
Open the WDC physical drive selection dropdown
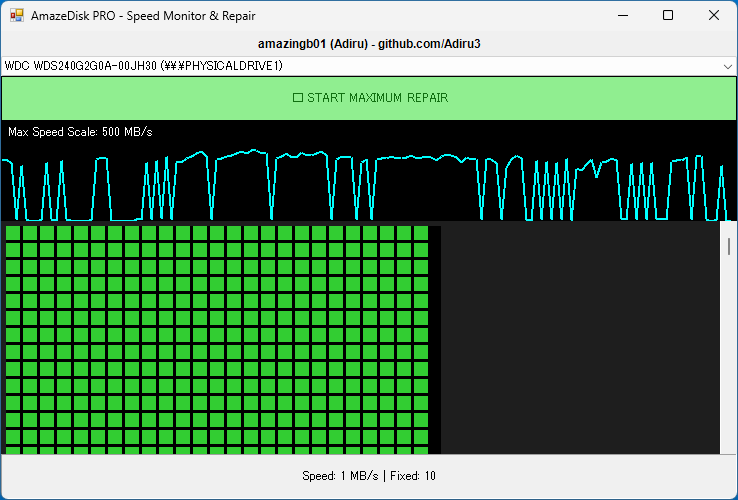[x=360, y=66]
